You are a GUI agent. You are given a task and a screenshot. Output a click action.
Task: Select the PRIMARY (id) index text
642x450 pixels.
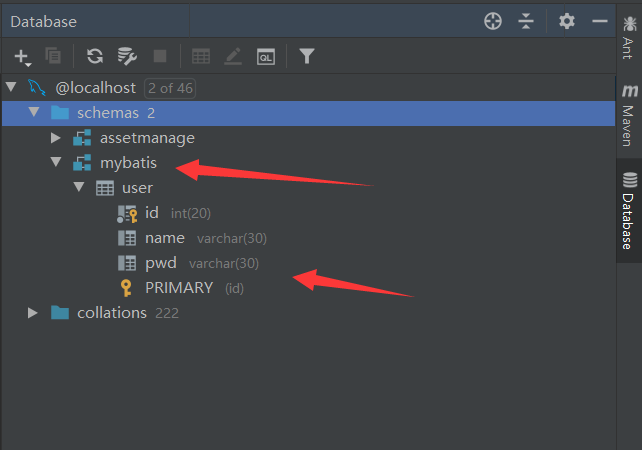(x=194, y=288)
